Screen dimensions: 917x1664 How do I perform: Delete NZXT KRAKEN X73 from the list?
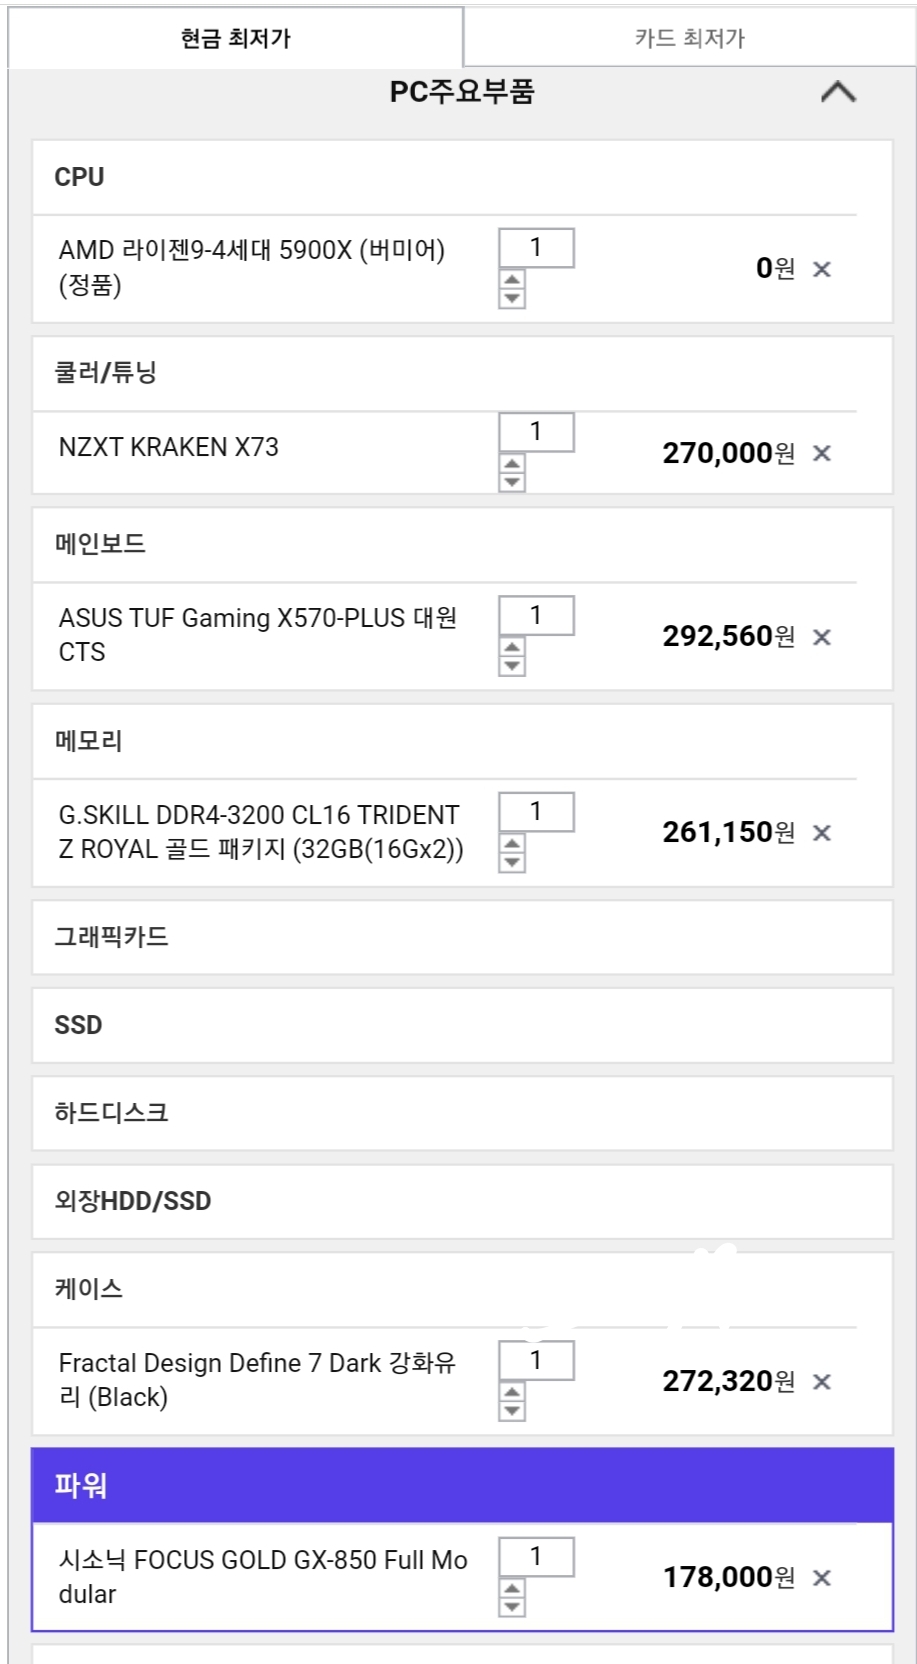coord(822,453)
